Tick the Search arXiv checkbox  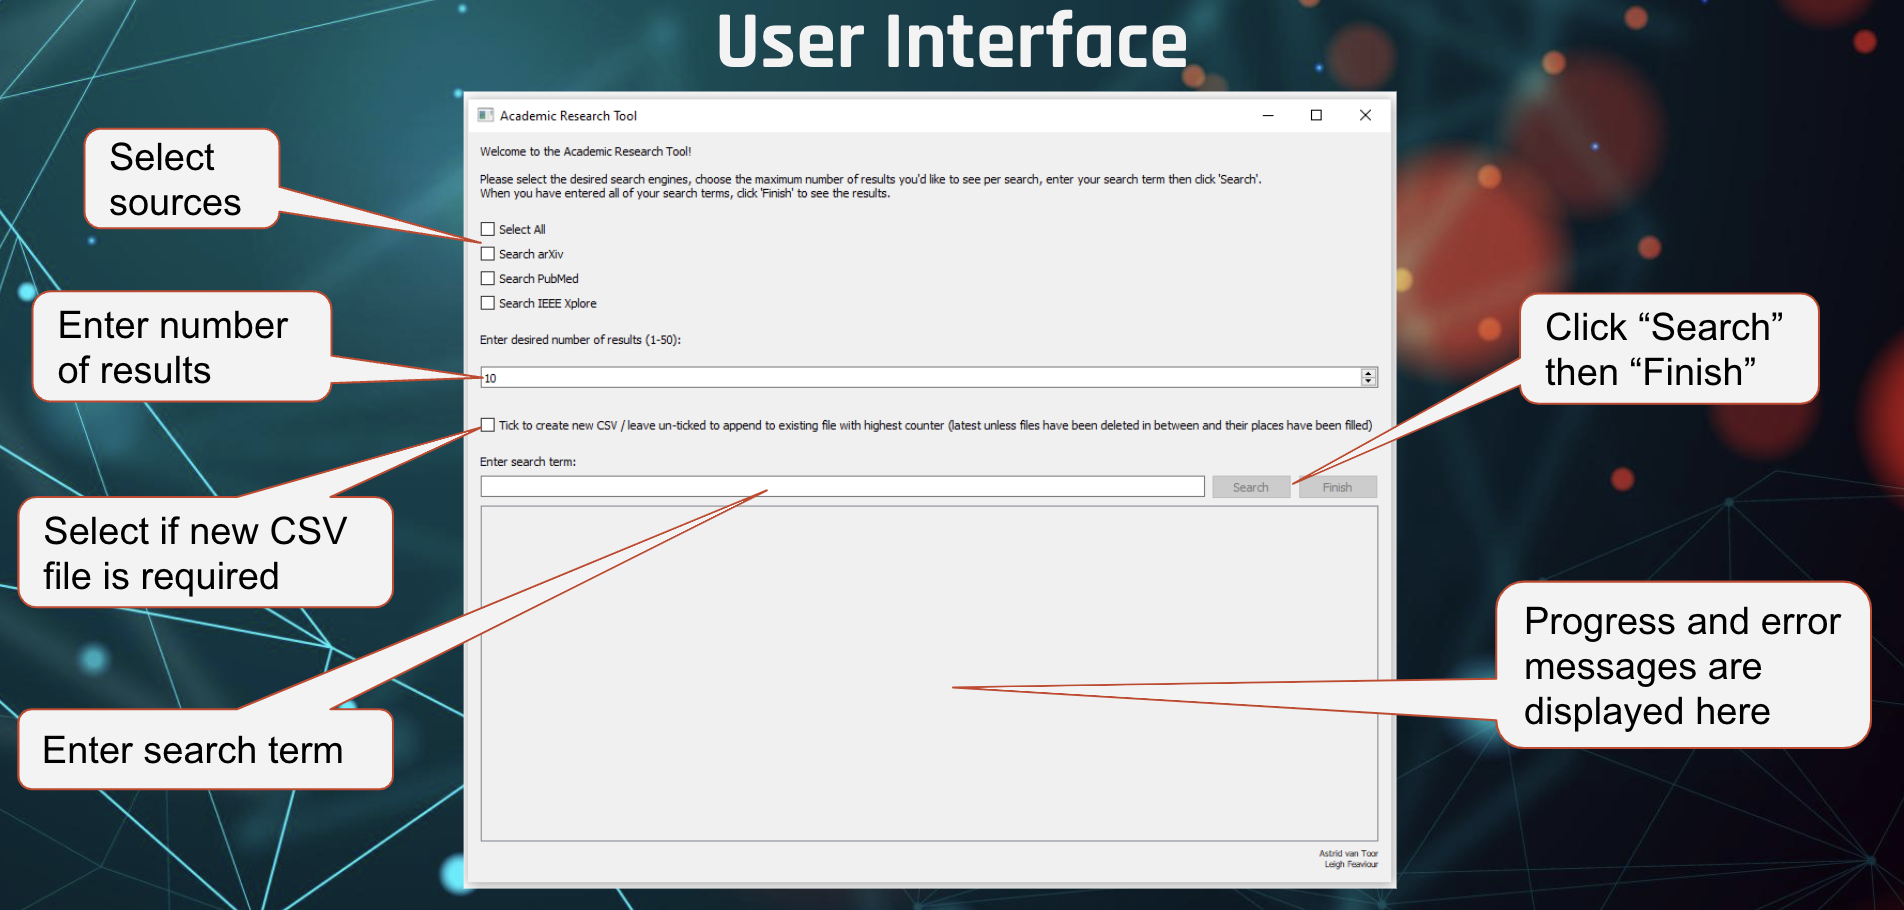[487, 254]
